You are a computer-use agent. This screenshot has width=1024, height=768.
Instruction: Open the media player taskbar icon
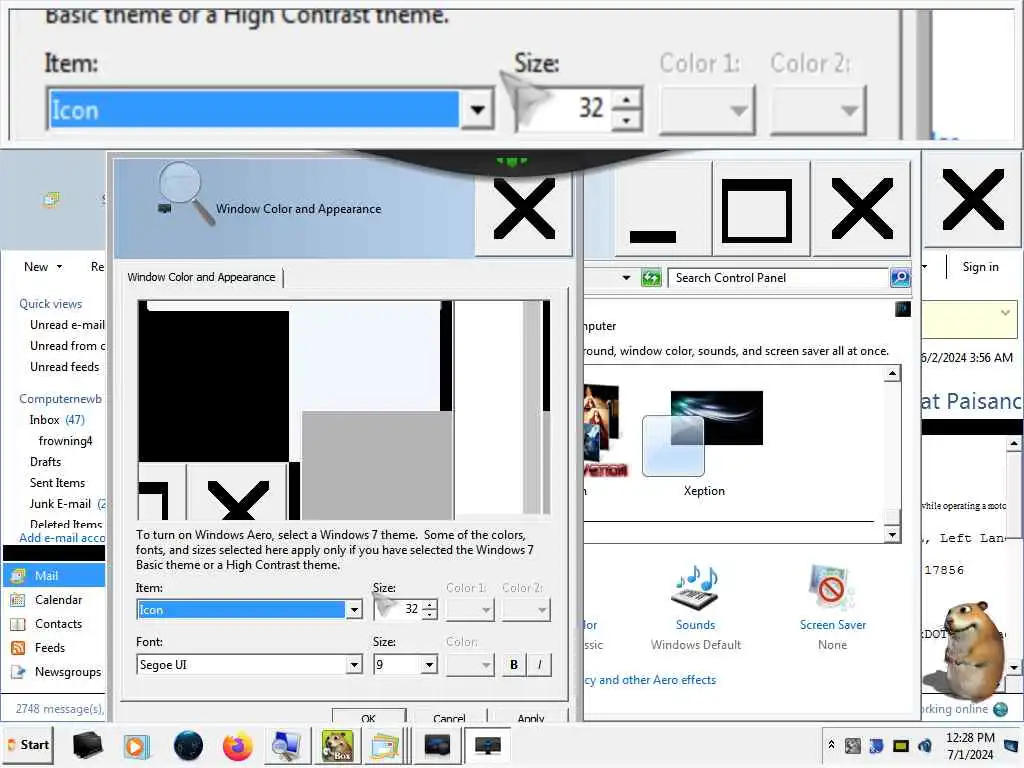point(136,746)
